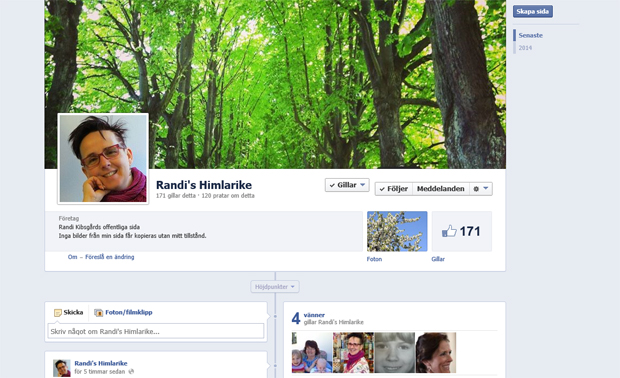Click the för 5 timmar sedan timestamp

pyautogui.click(x=100, y=372)
